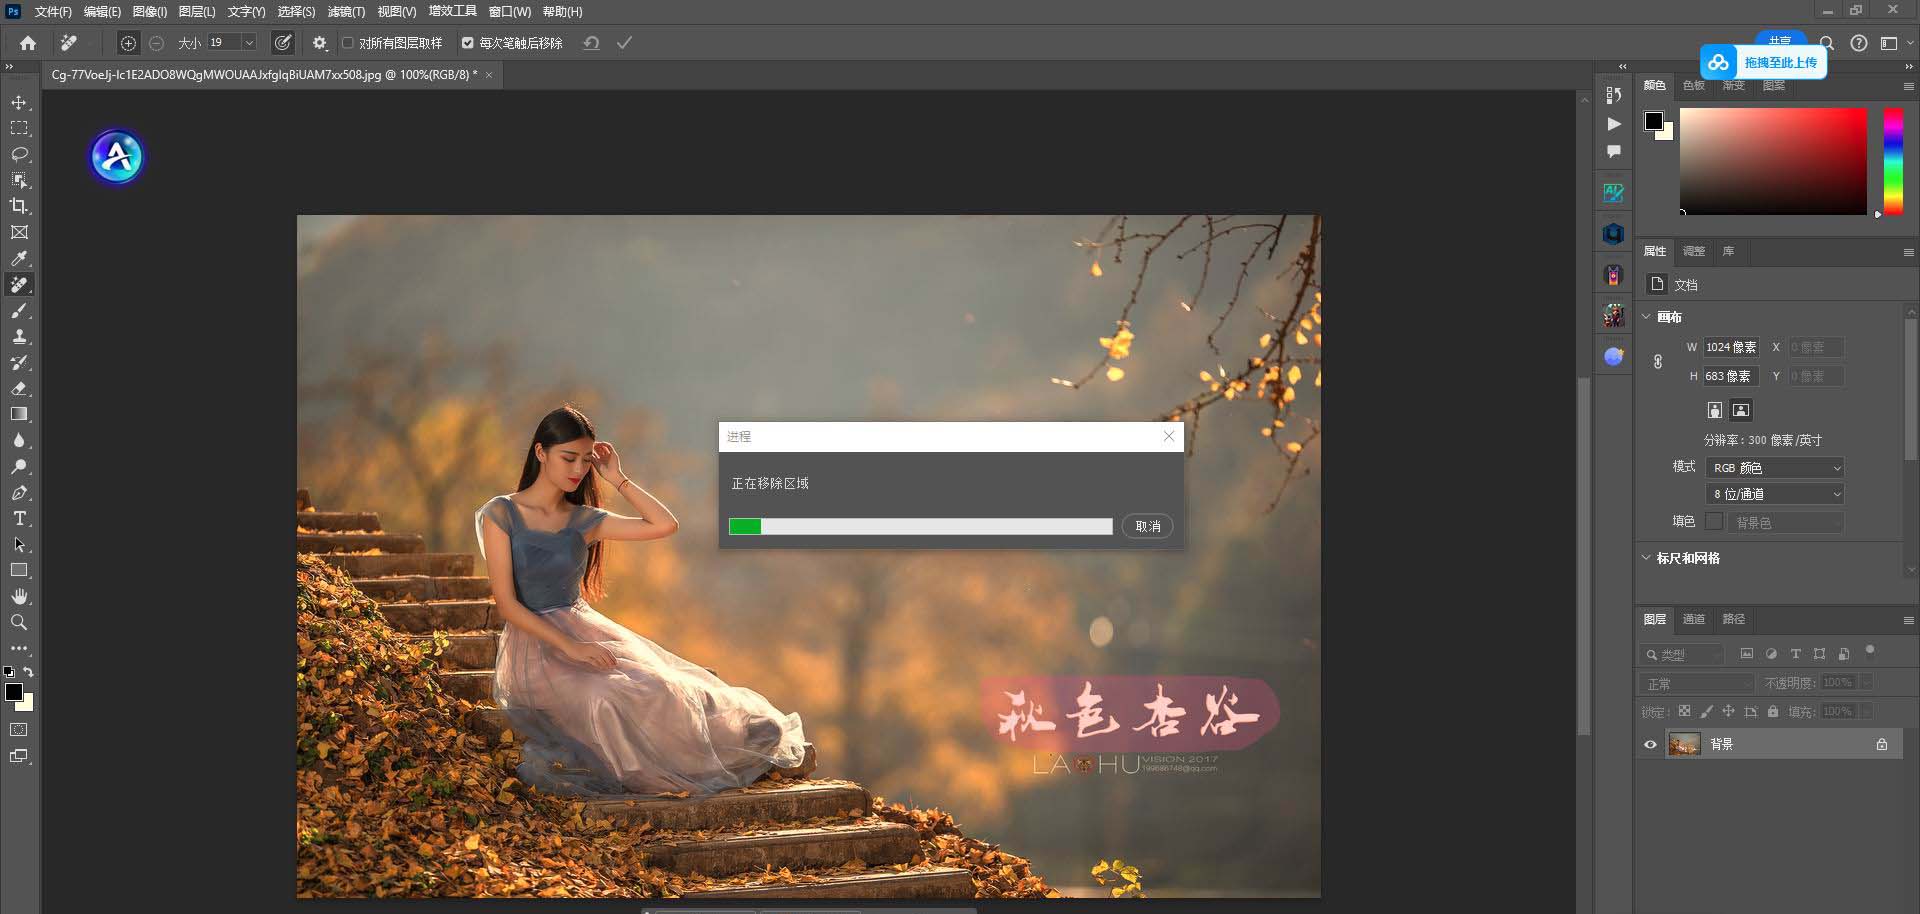Toggle pressure for size button
This screenshot has width=1920, height=914.
pyautogui.click(x=283, y=43)
